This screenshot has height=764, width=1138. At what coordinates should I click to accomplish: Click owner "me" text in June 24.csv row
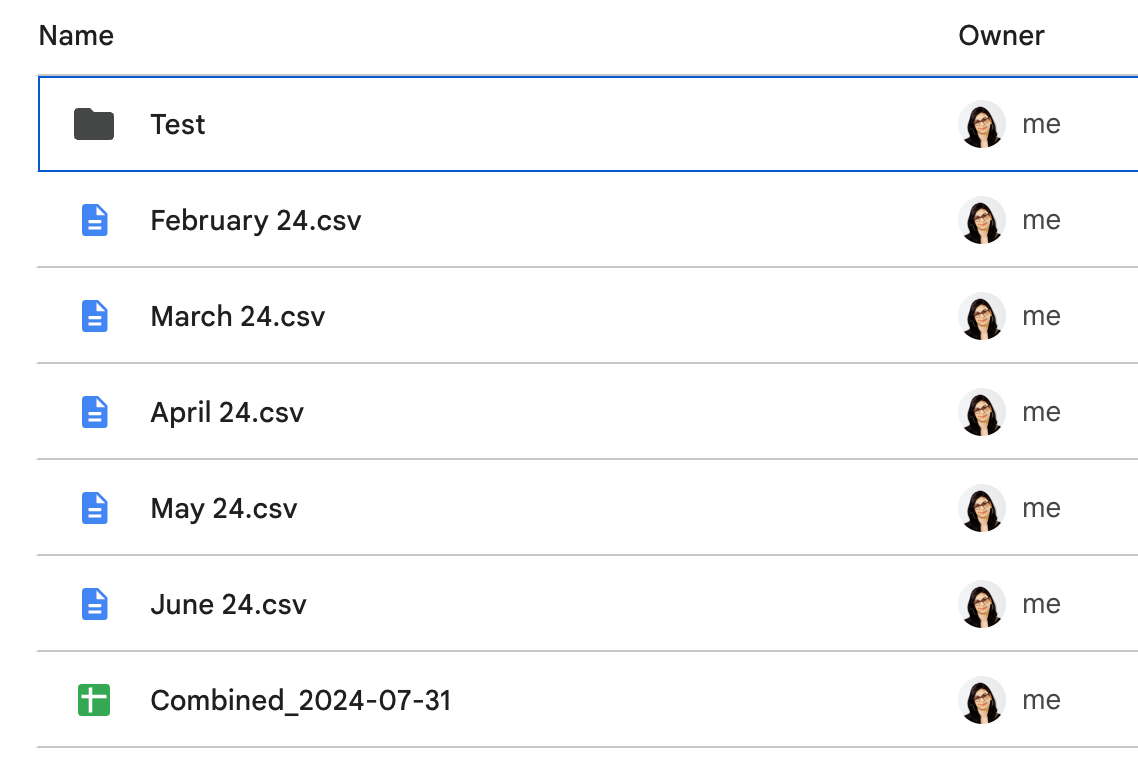coord(1041,604)
